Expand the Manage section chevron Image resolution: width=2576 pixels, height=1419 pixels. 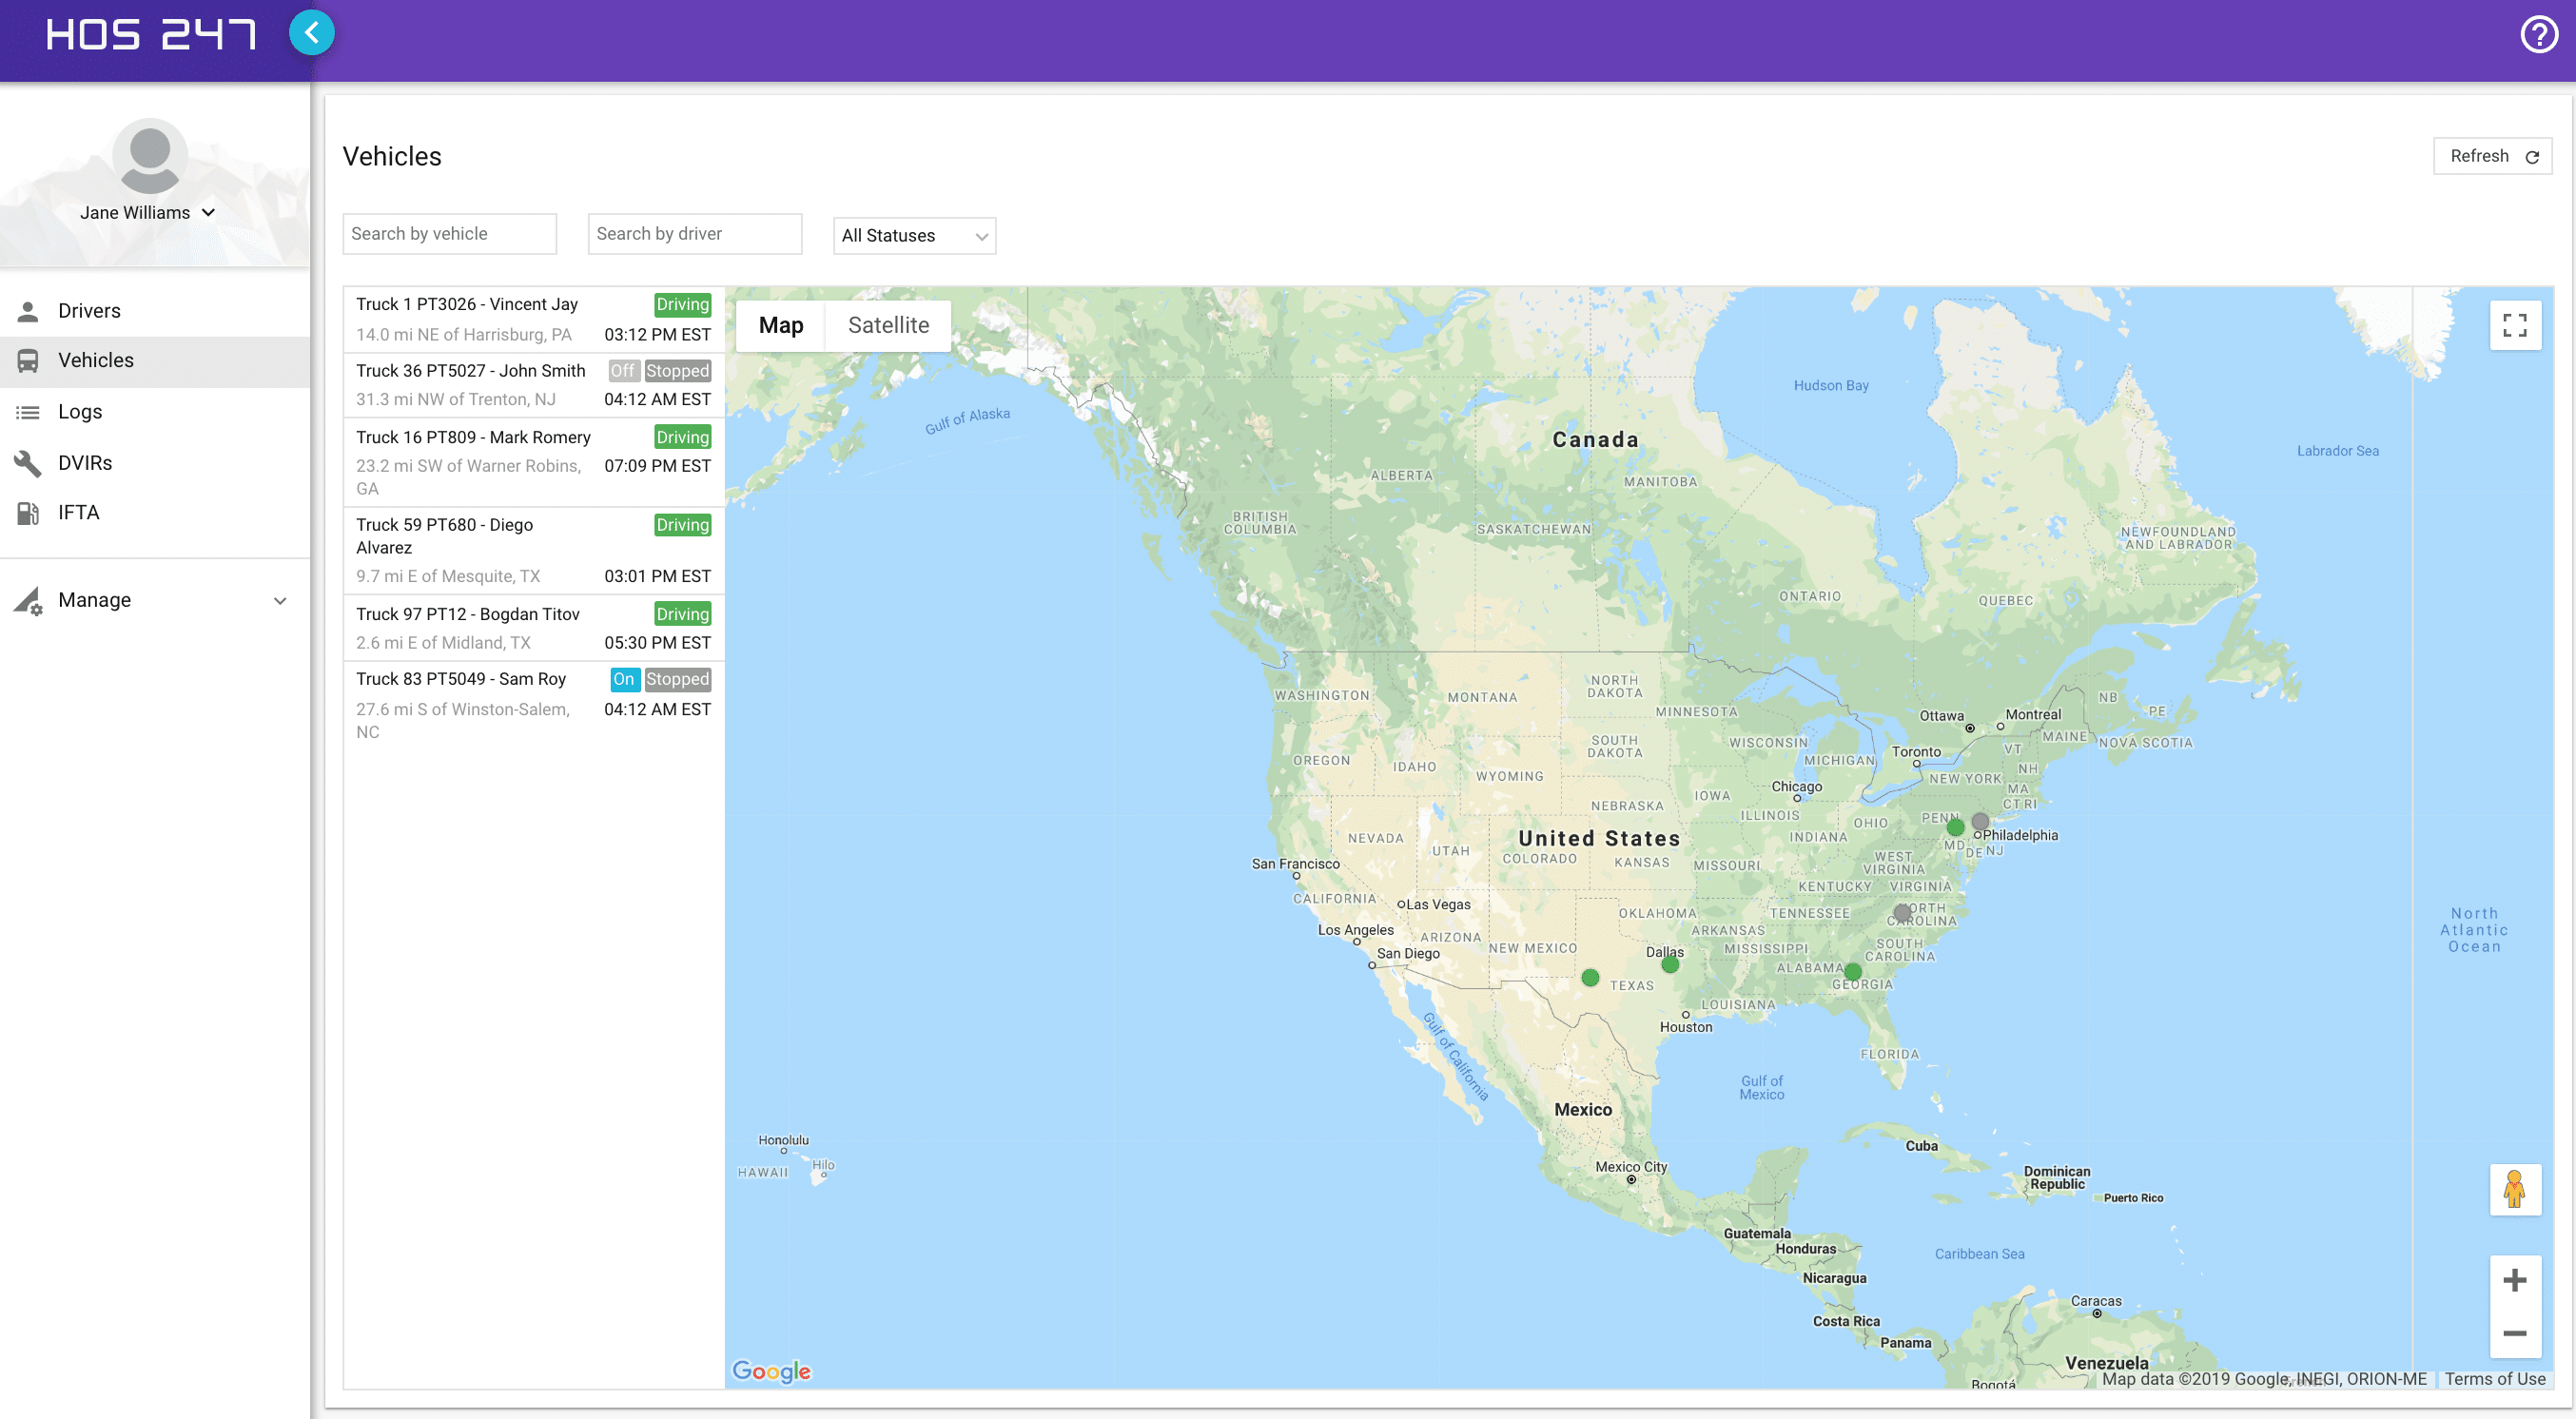click(280, 600)
